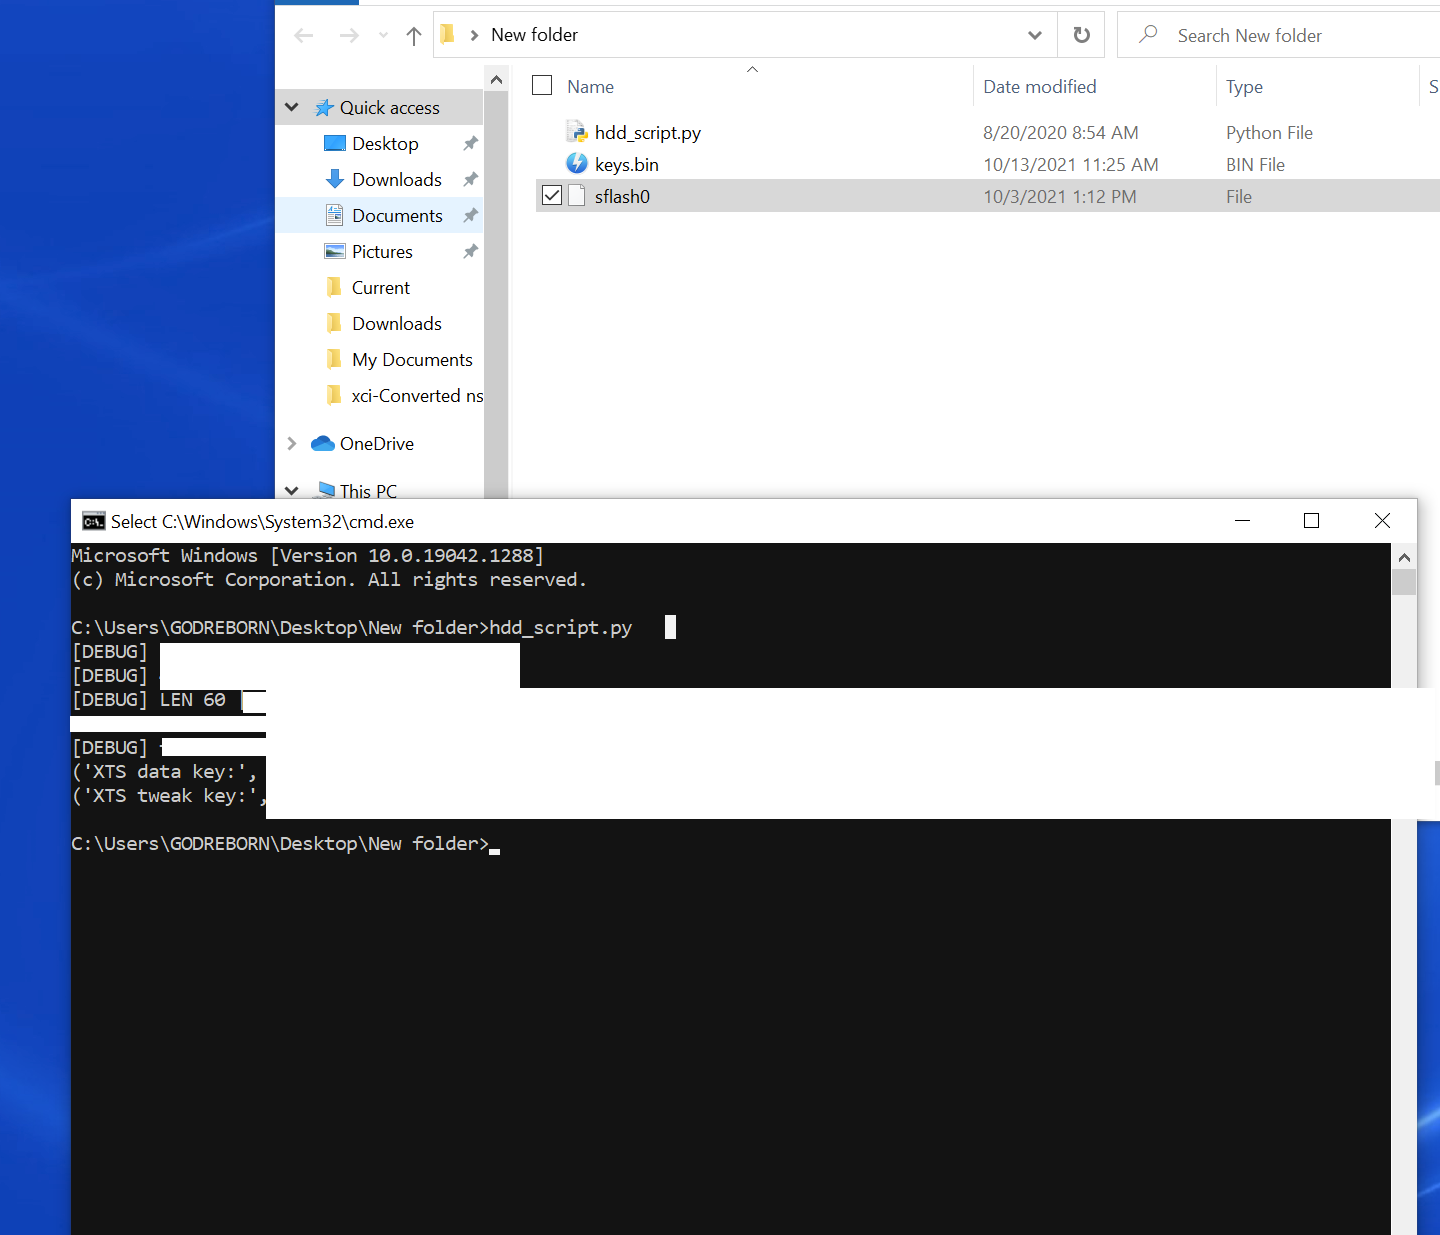Select the hdd_script.py file name

(647, 133)
